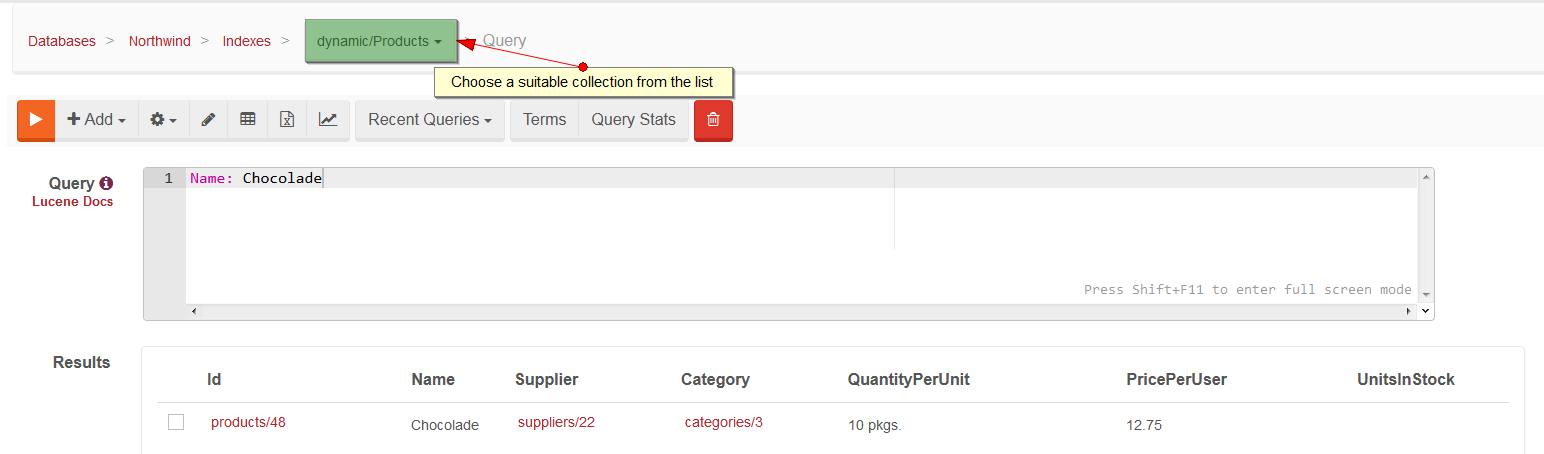Click editor horizontal scrollbar right arrow
The height and width of the screenshot is (454, 1544).
click(1410, 312)
